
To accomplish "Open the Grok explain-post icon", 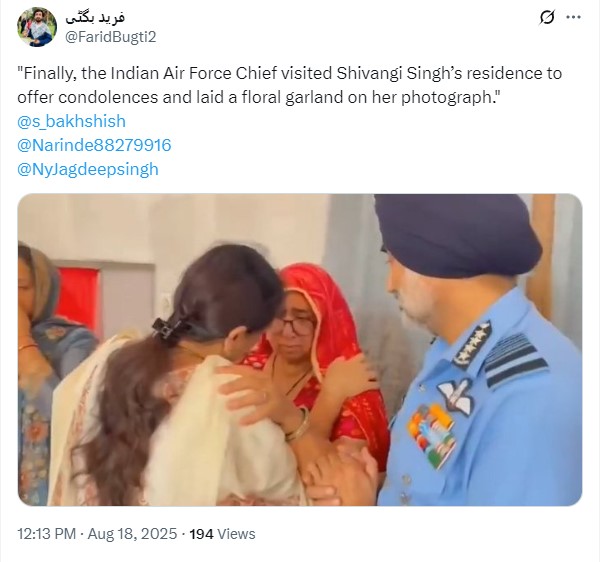I will coord(547,17).
